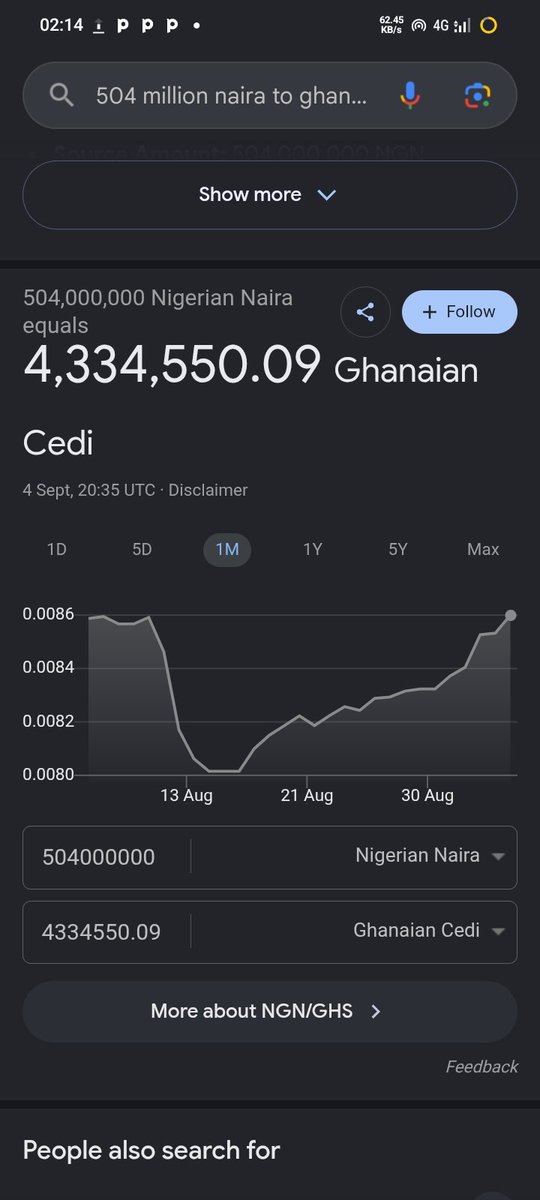Viewport: 540px width, 1200px height.
Task: Edit the 504000000 amount field
Action: tap(106, 857)
